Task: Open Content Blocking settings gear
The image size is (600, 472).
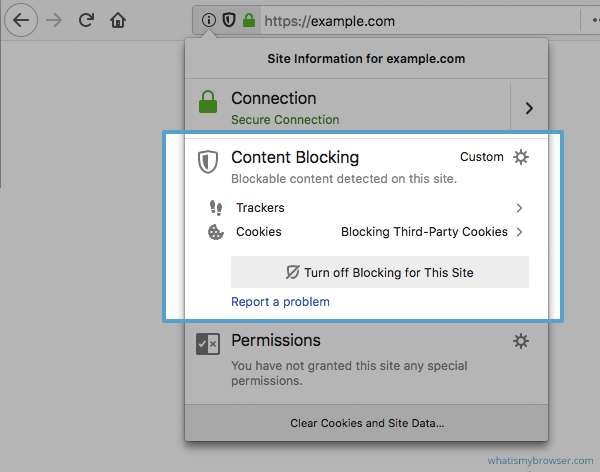Action: tap(520, 157)
